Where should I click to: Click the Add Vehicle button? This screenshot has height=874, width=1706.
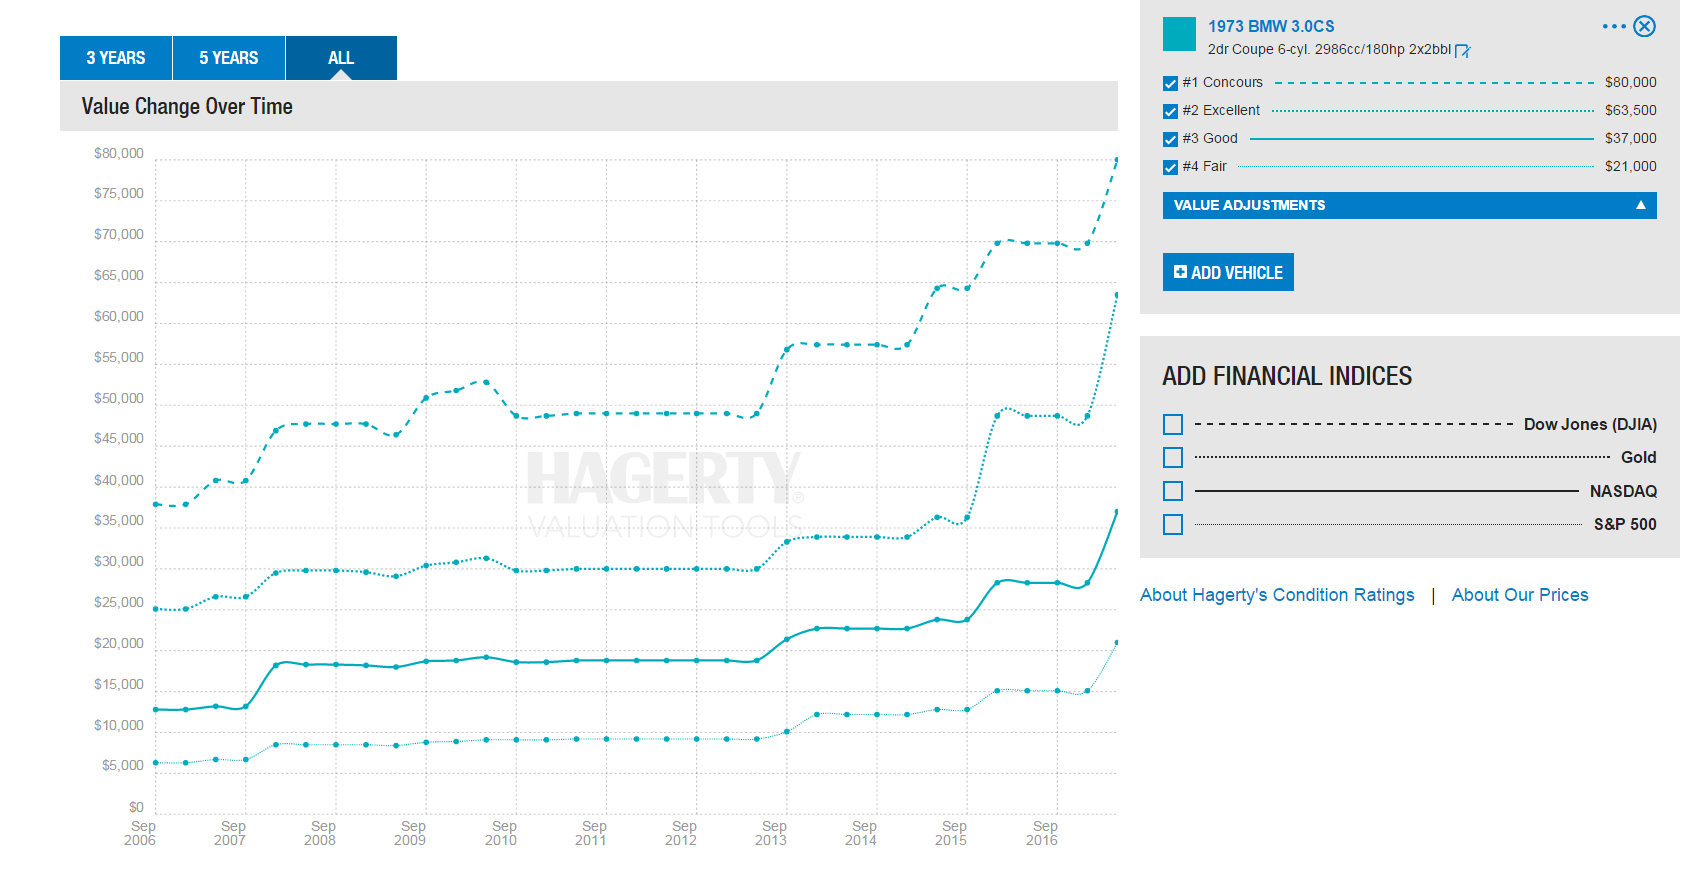click(x=1228, y=272)
